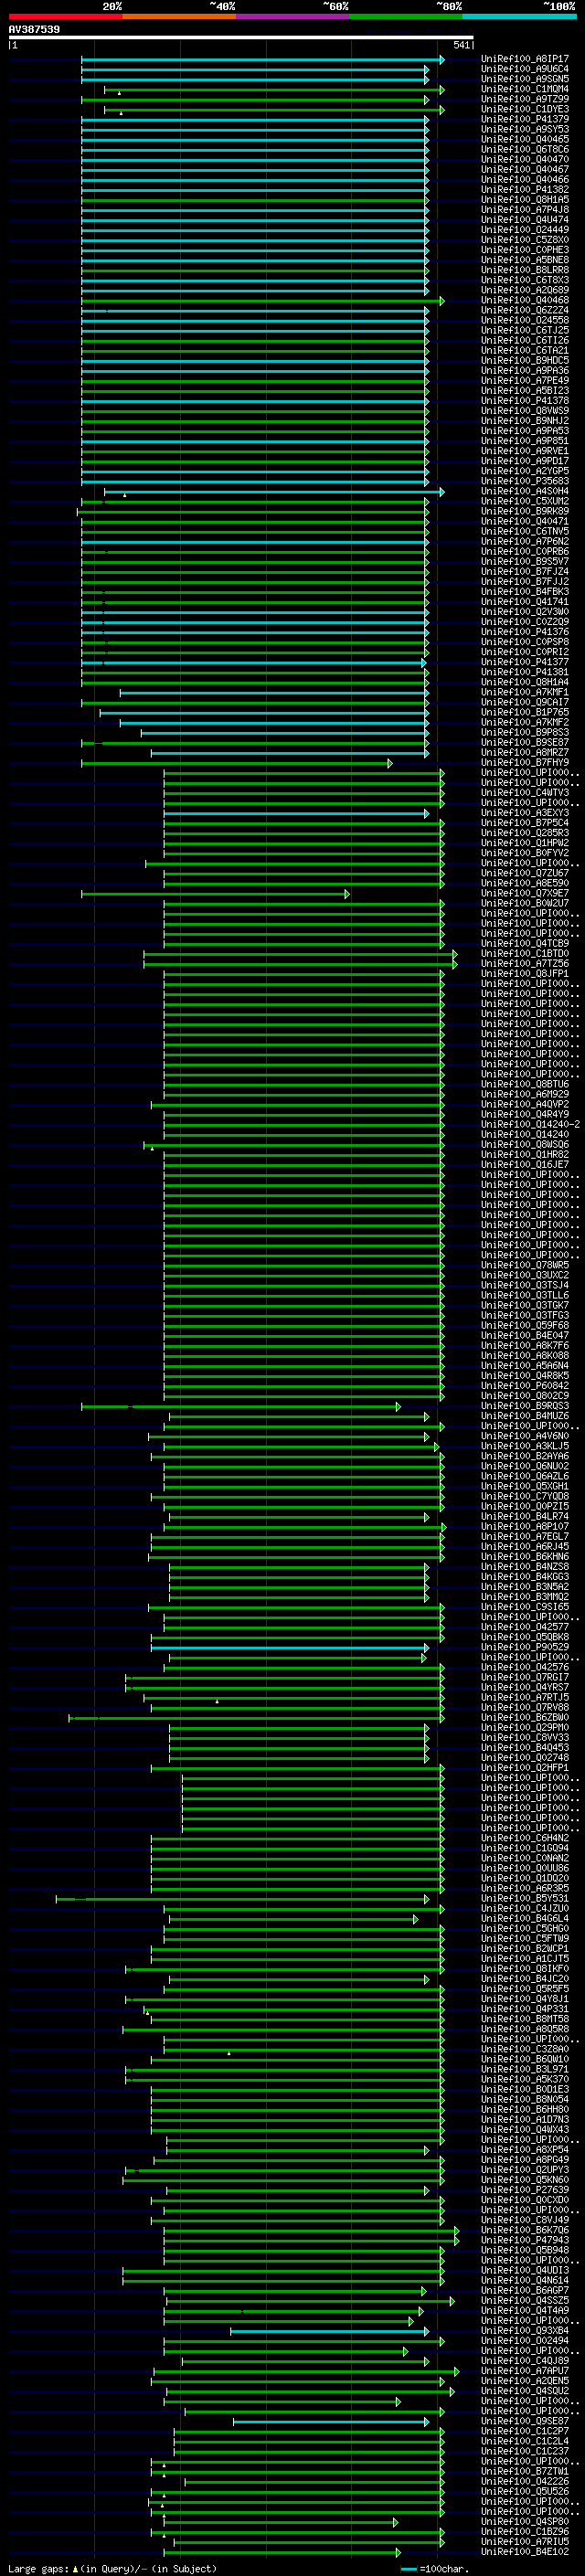This screenshot has height=2576, width=585.
Task: Click the =100char. scale legend
Action: [432, 2568]
